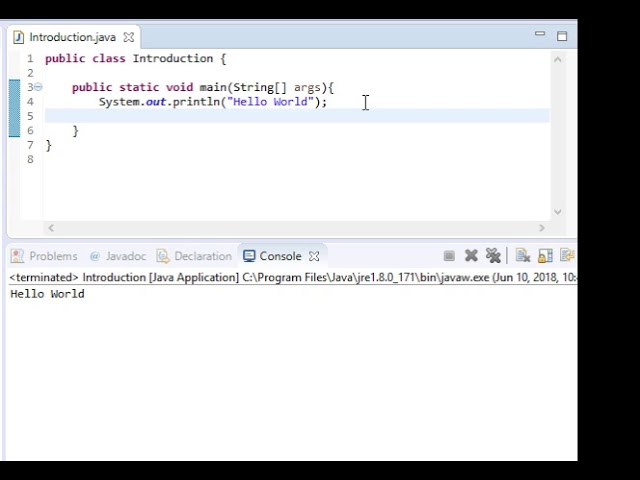Click the Clear Console icon
This screenshot has height=480, width=640.
522,256
